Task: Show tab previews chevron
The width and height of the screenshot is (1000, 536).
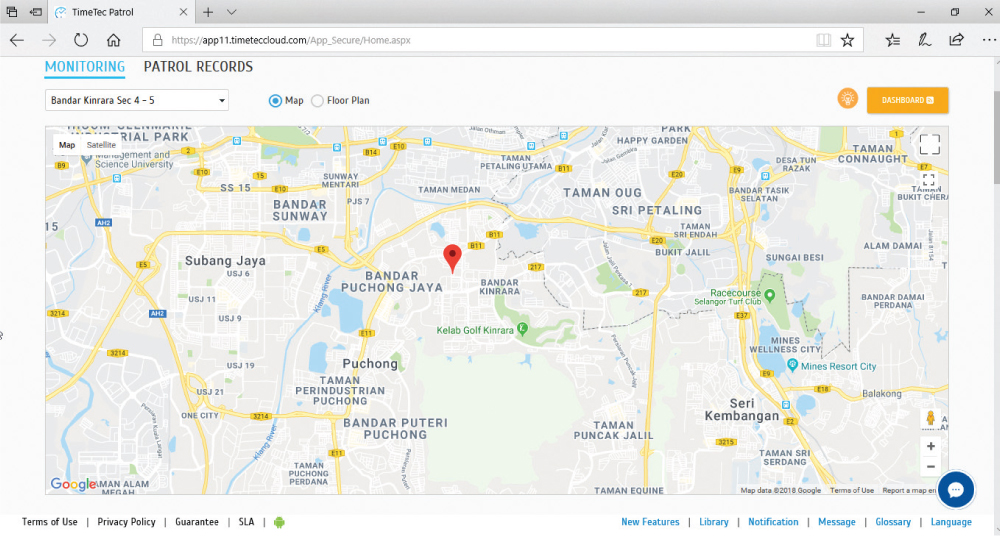Action: 232,12
